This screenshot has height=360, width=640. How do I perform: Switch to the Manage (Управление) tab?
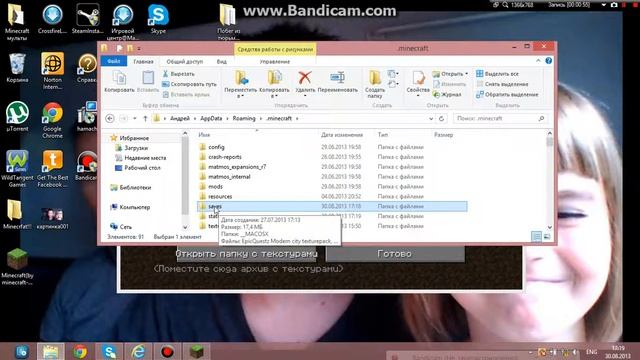pyautogui.click(x=275, y=61)
